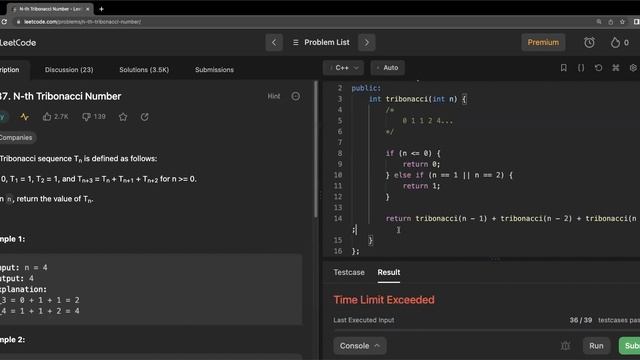Add problem to favorites star
Viewport: 640px width, 360px height.
pos(123,117)
